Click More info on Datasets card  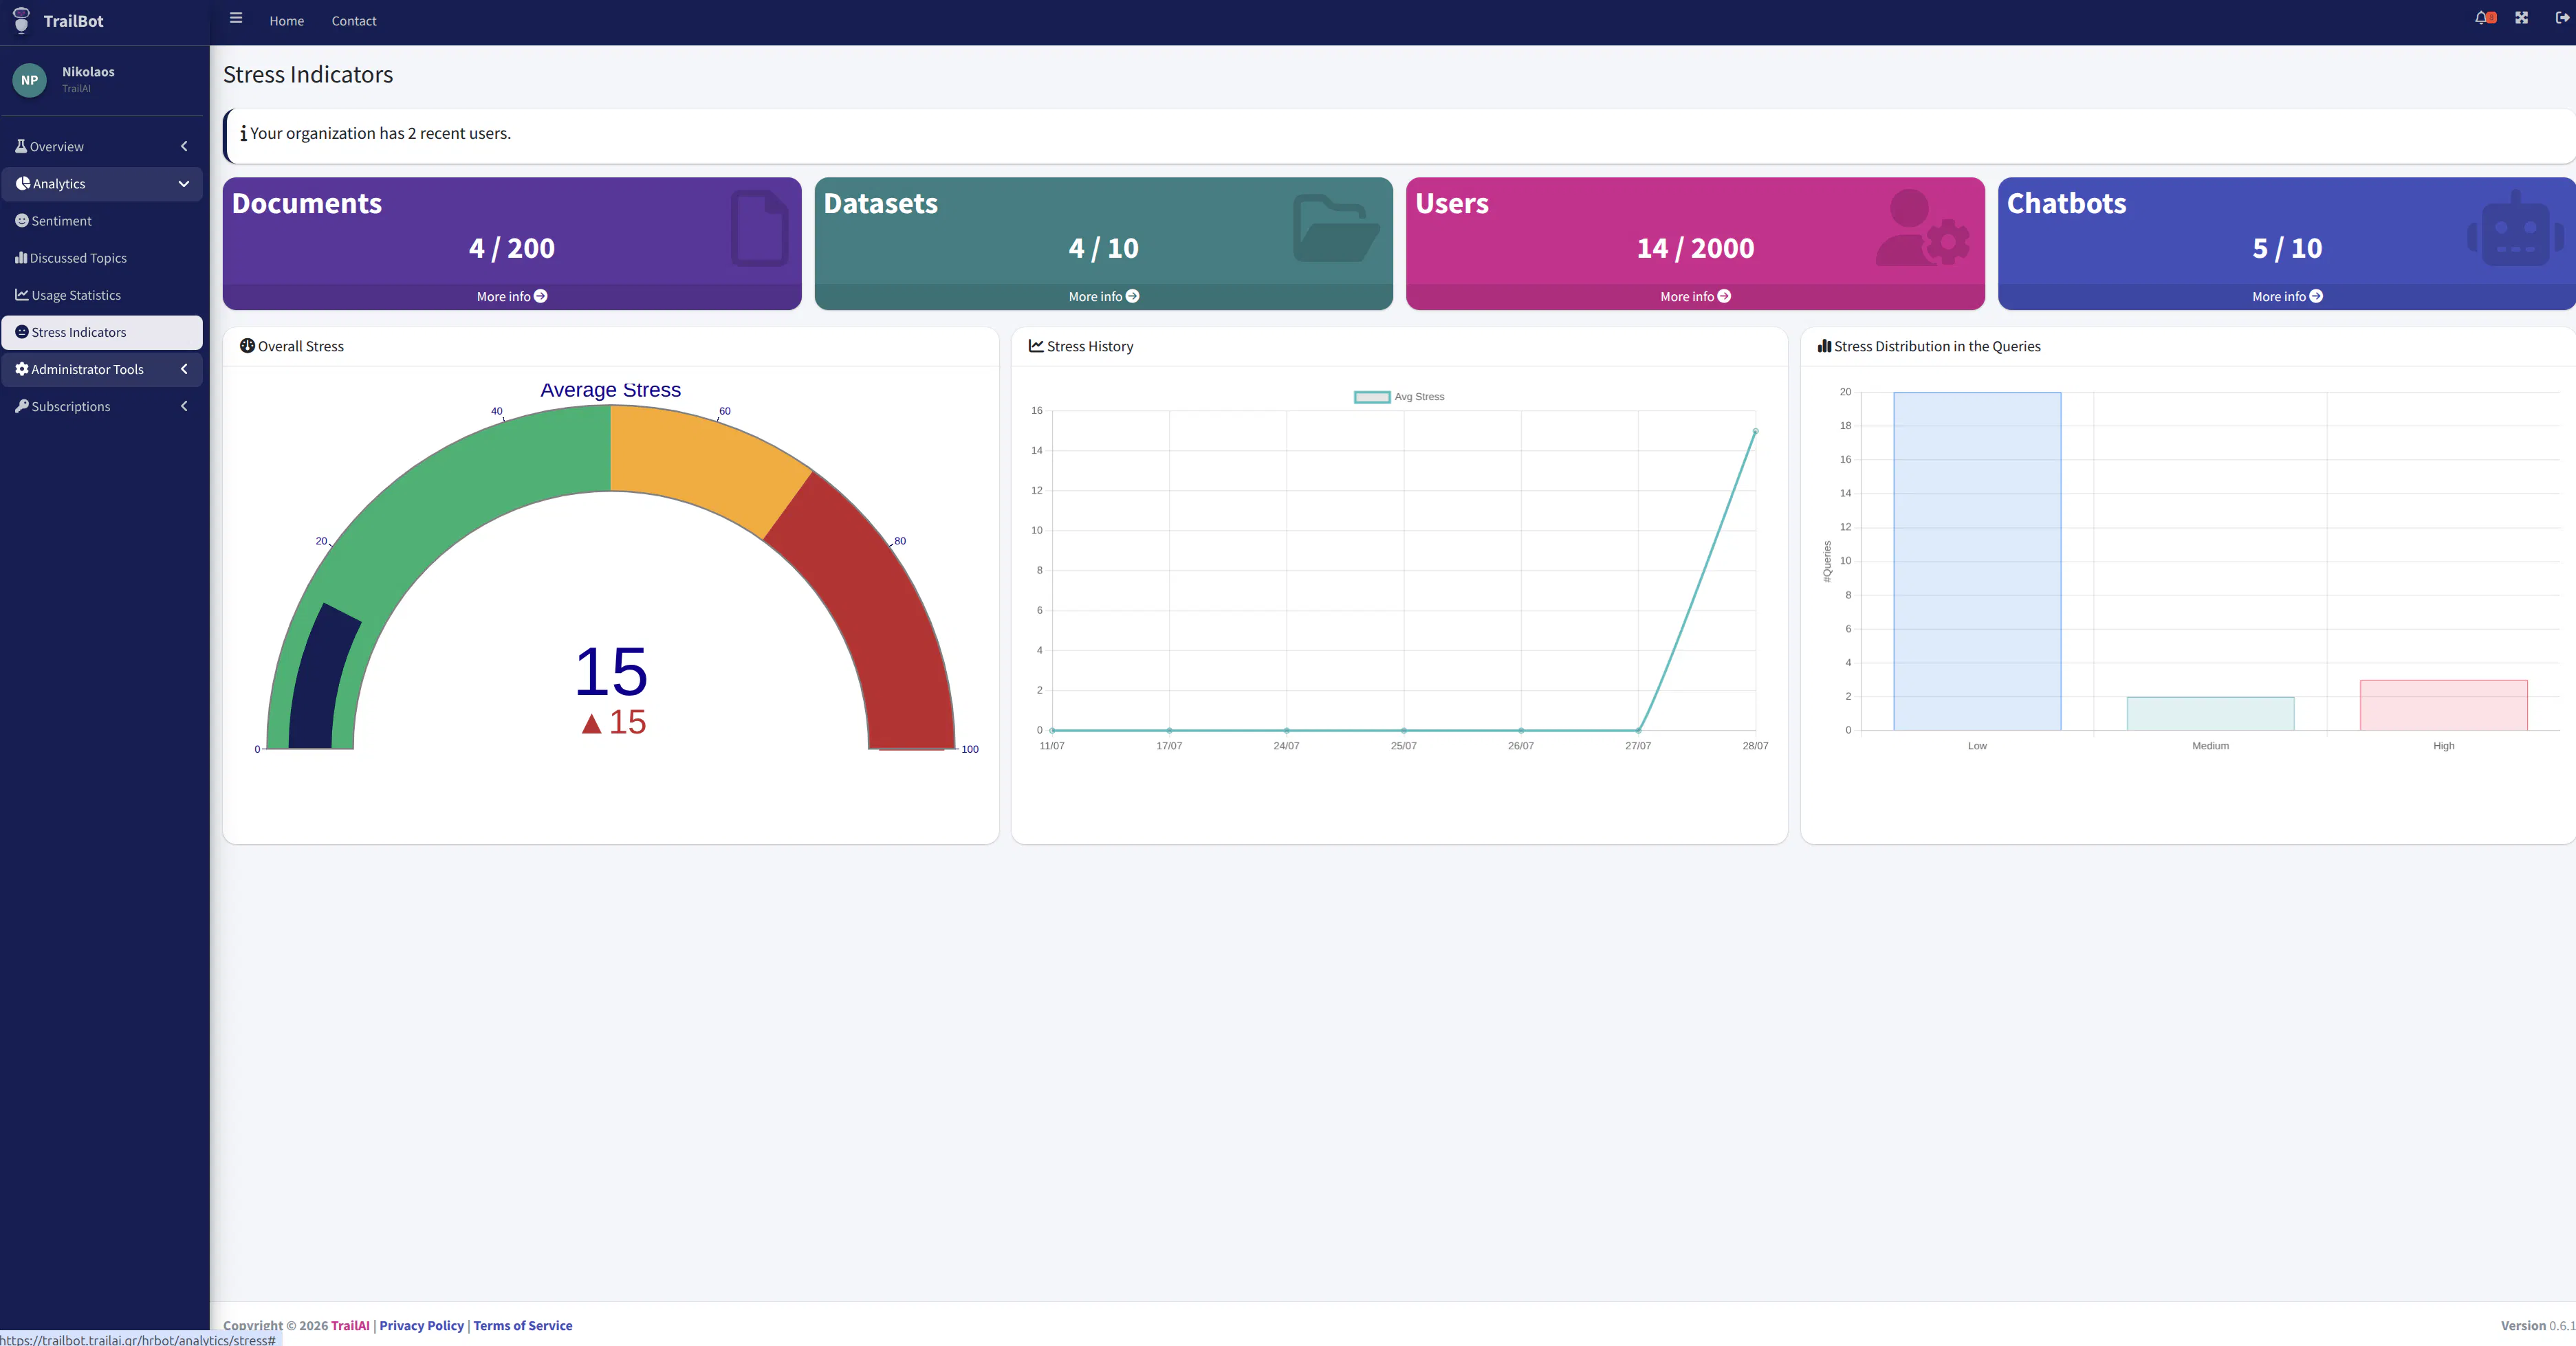1103,296
